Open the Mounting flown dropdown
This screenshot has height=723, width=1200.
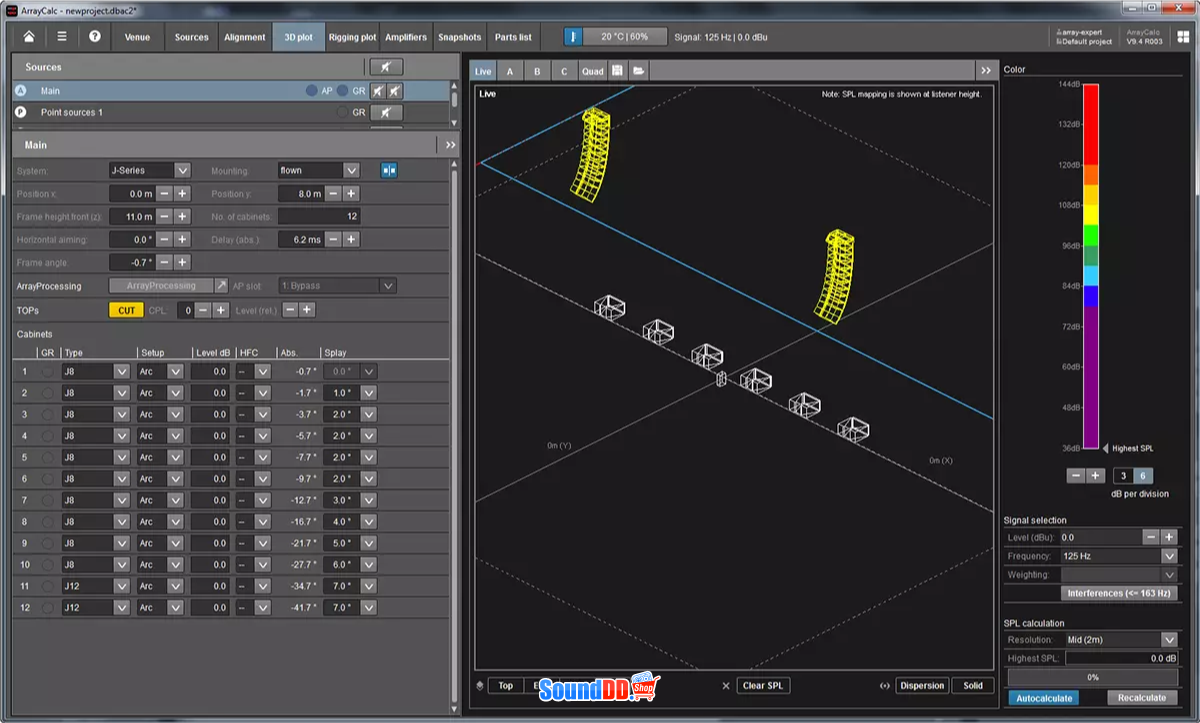[351, 171]
